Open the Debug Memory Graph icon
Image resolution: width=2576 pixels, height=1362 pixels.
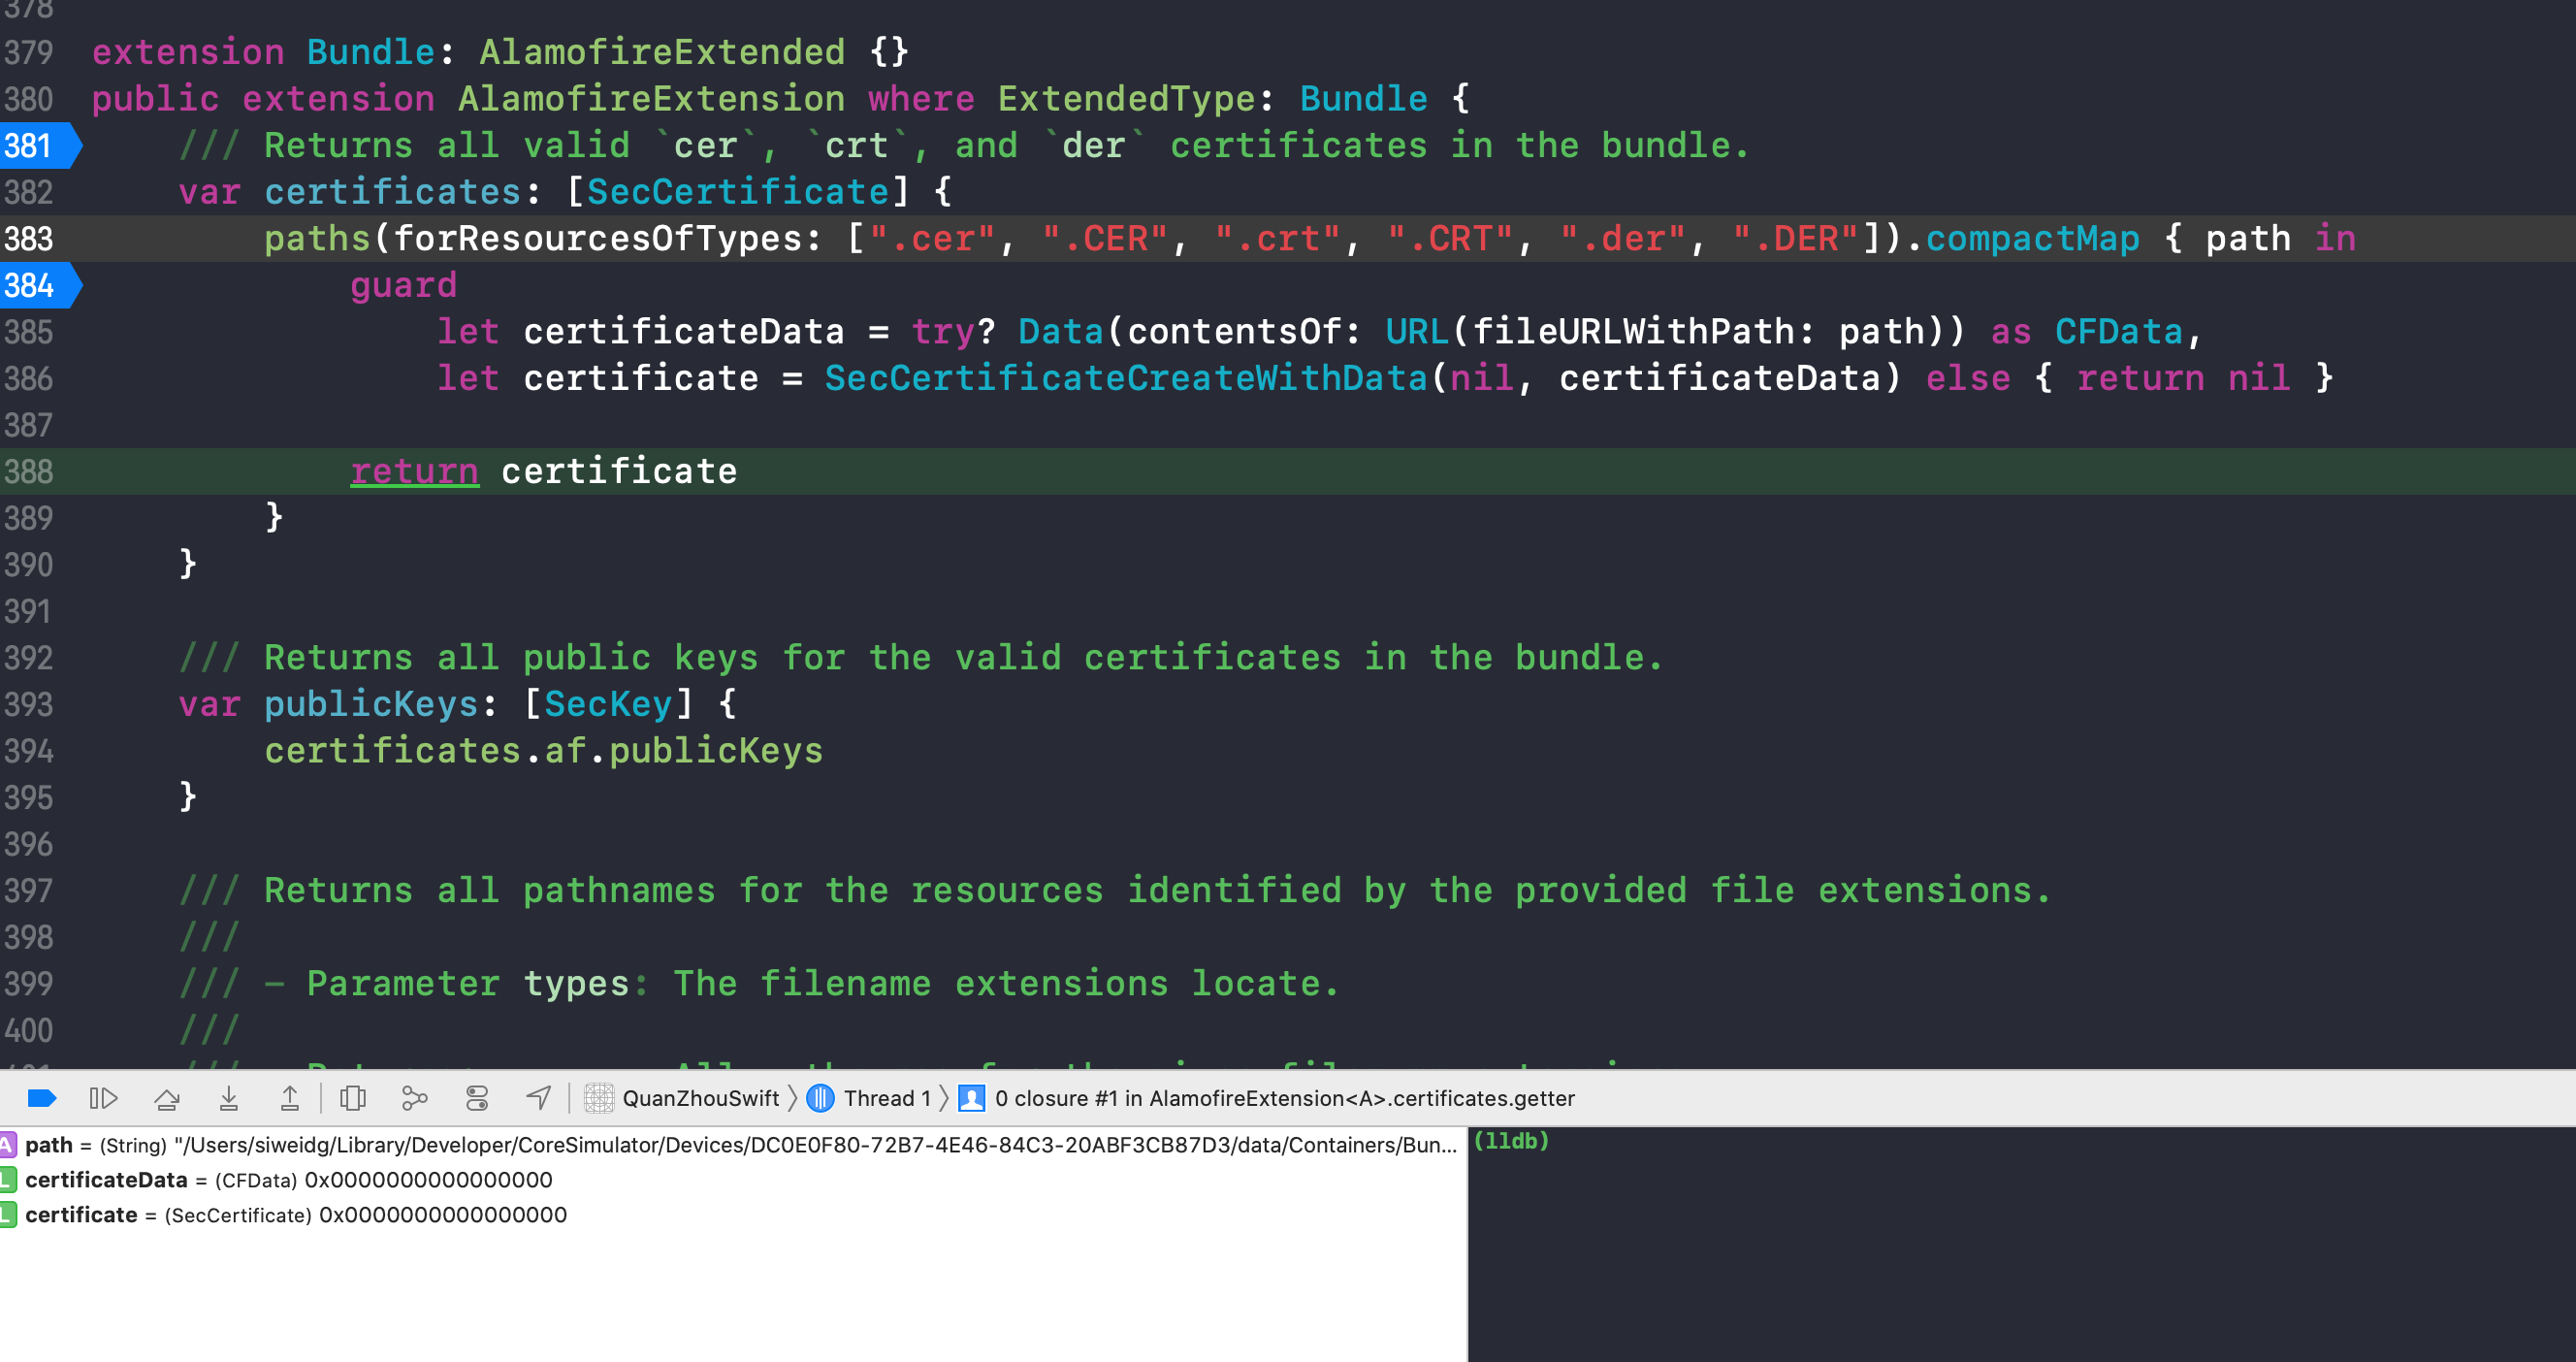(x=414, y=1098)
